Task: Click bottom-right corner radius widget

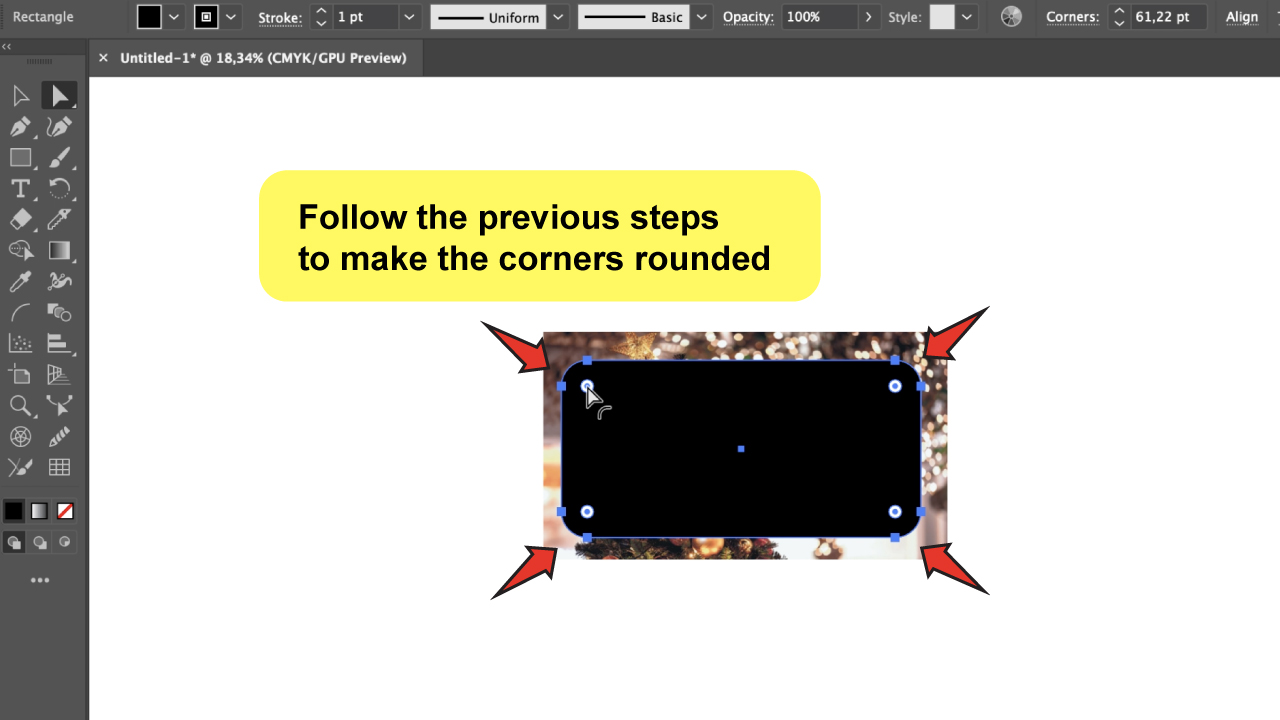Action: coord(895,512)
